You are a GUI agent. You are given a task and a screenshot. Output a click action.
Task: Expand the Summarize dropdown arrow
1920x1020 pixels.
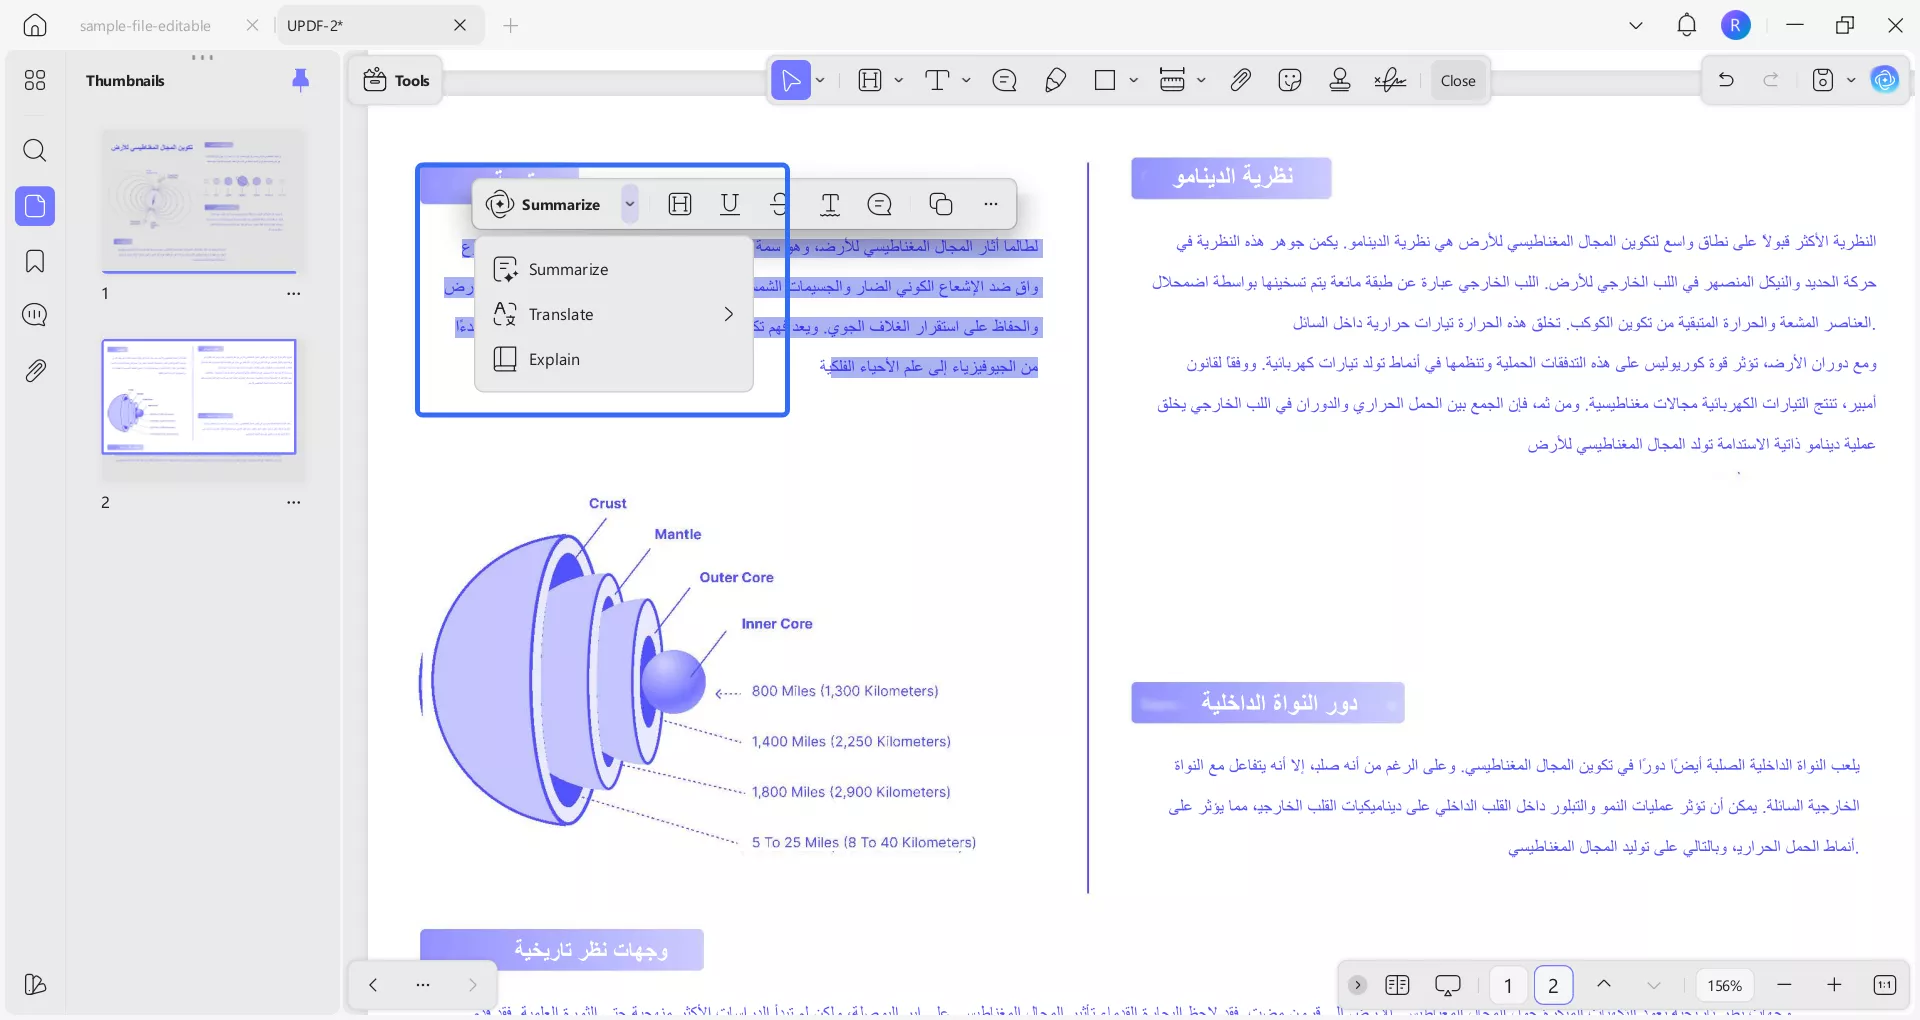tap(629, 204)
